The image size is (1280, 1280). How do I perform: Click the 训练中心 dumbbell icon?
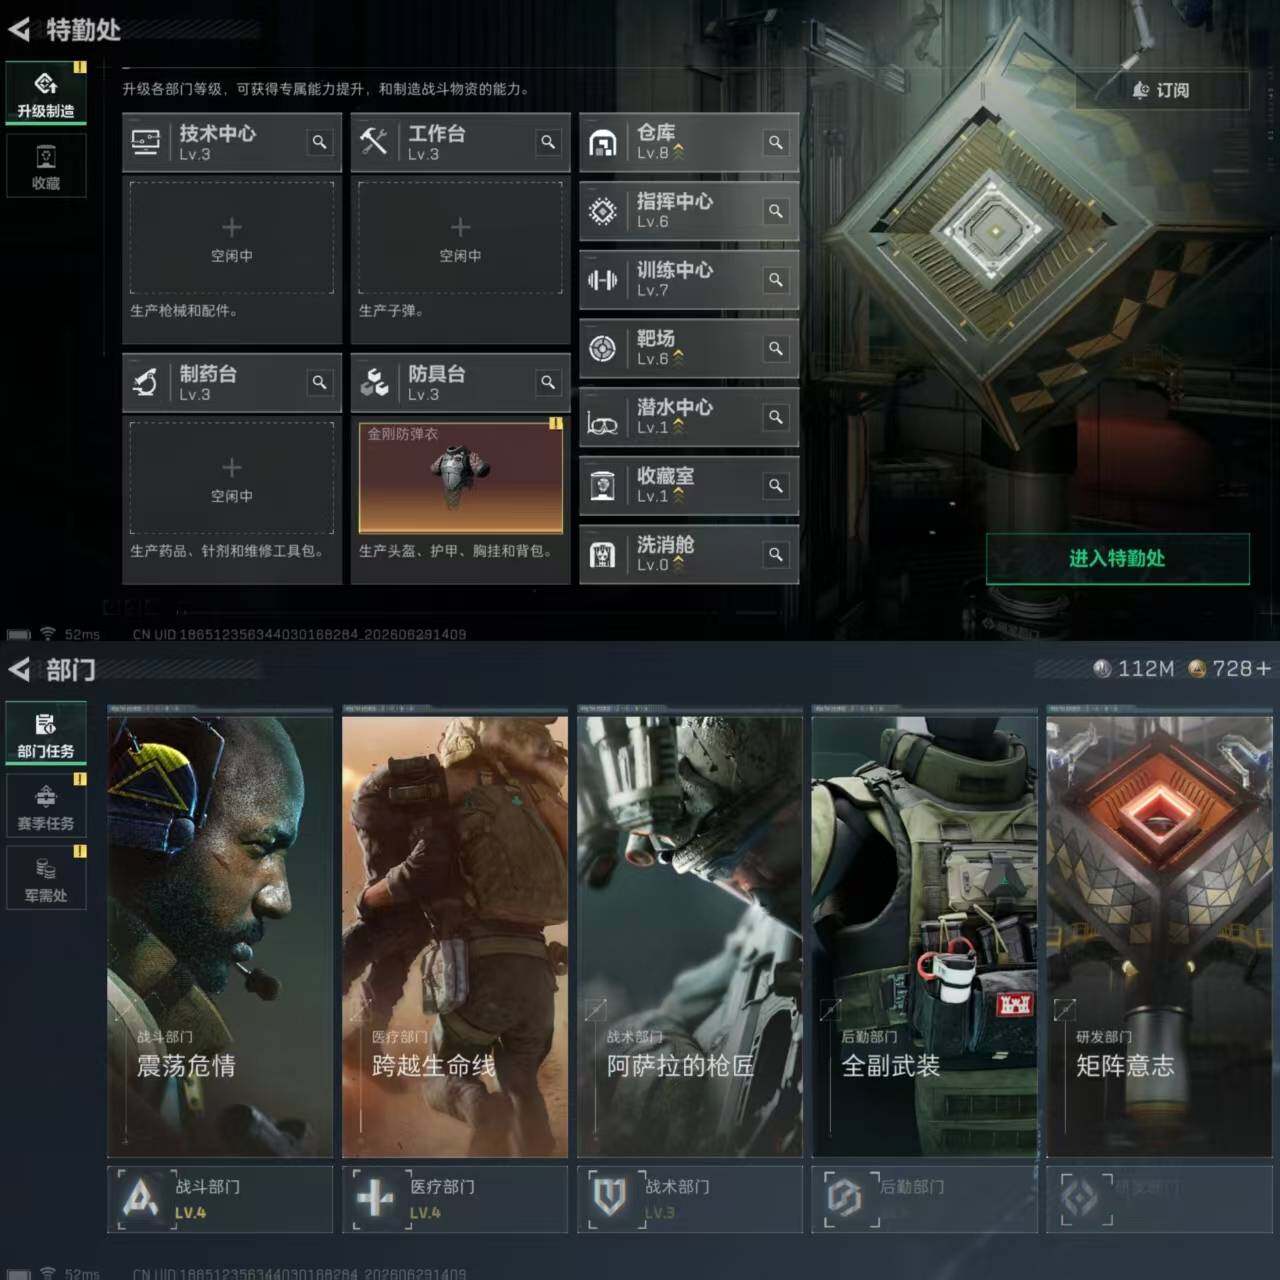pos(602,280)
